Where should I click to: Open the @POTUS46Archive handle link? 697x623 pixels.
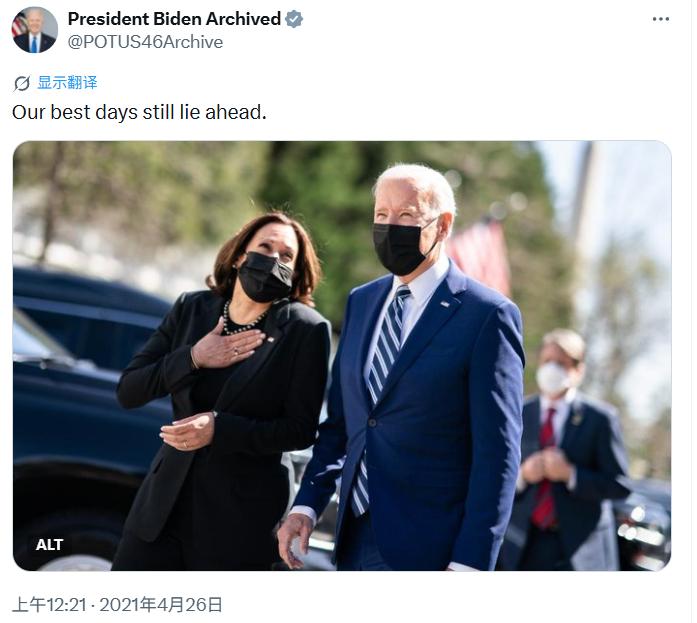point(145,42)
